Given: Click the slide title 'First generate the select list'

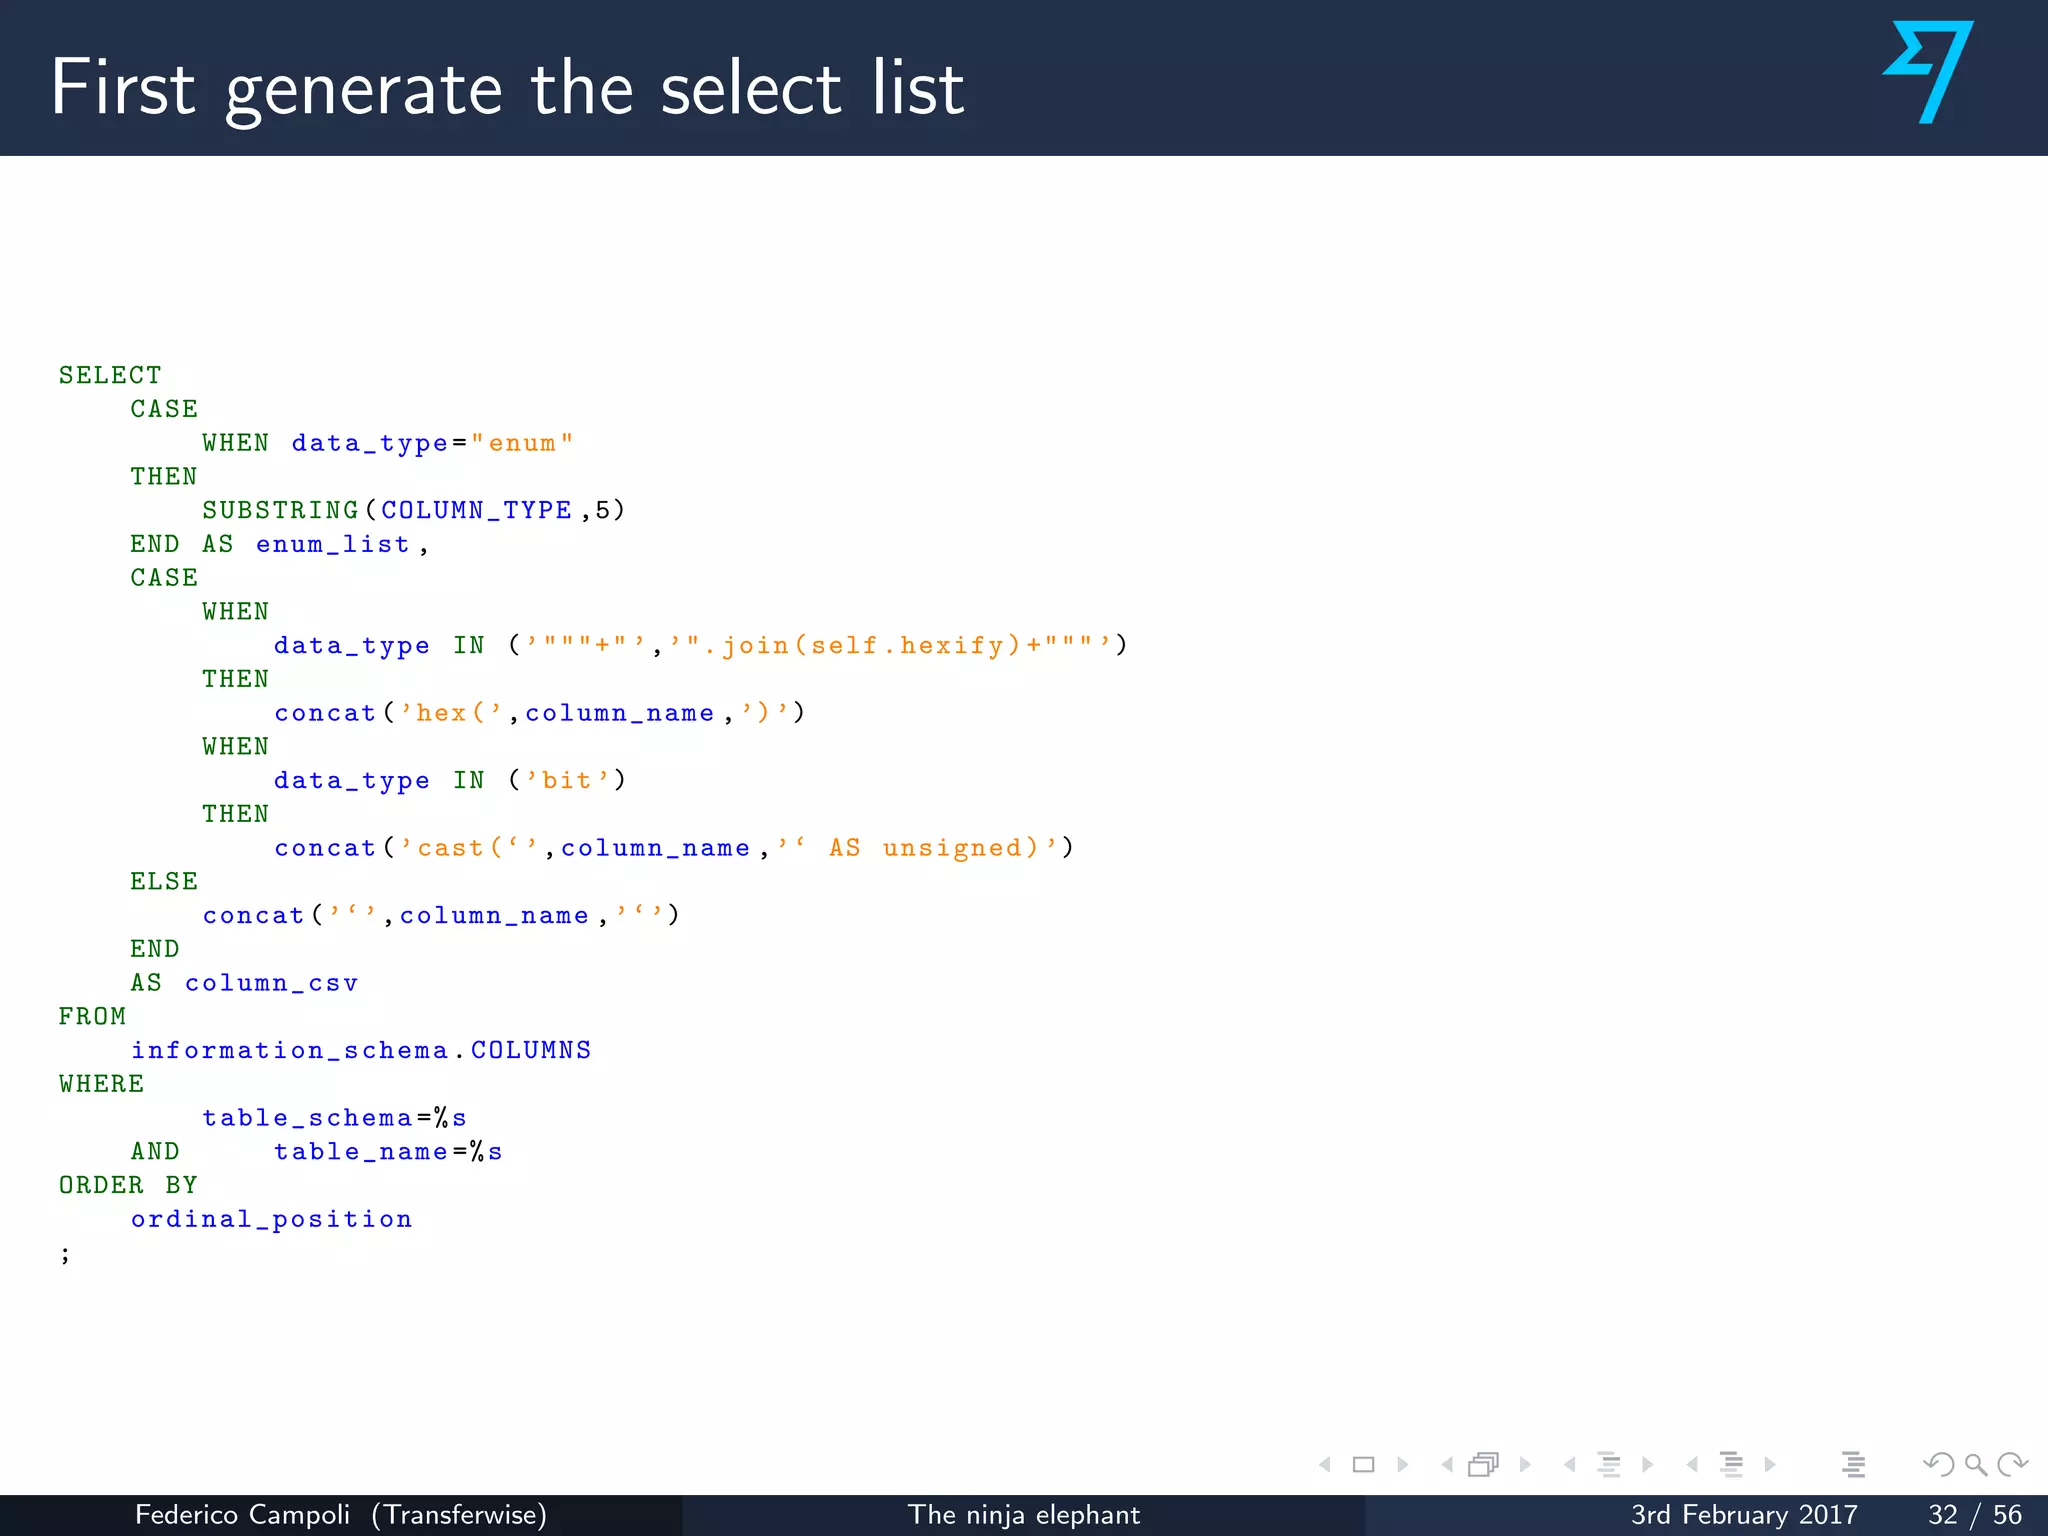Looking at the screenshot, I should pos(508,89).
